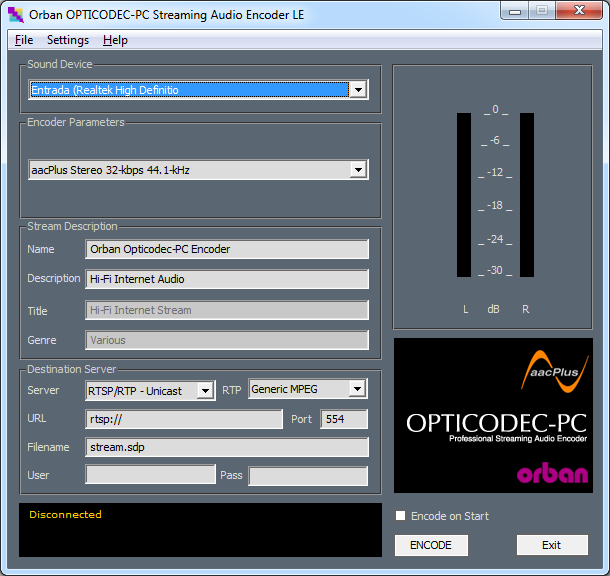Click the Genre field showing Various
610x576 pixels.
227,340
